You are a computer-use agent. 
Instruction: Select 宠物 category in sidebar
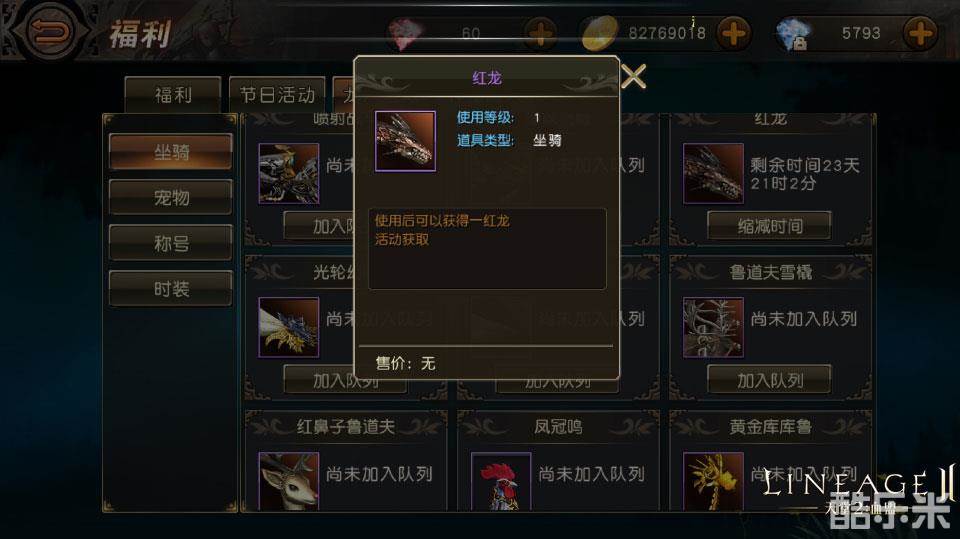pos(171,197)
